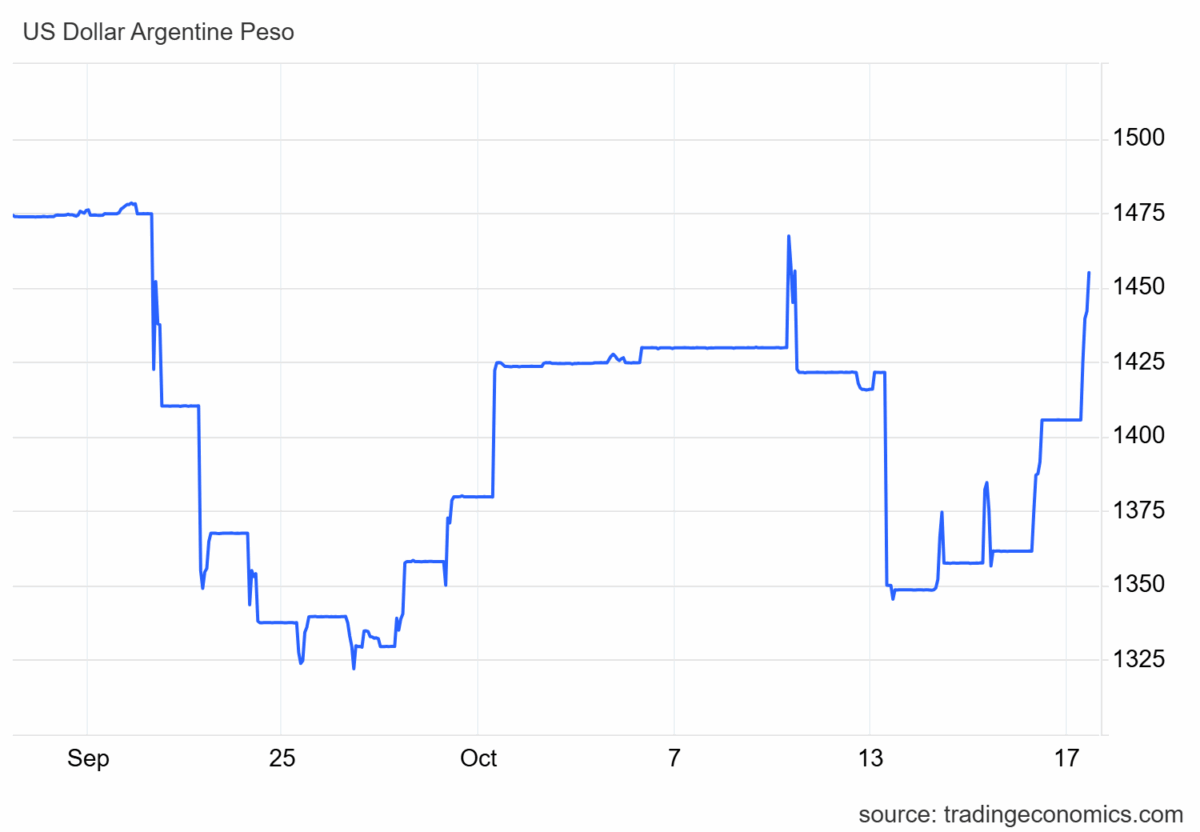Pick the 1400 y-axis value

tap(1139, 437)
